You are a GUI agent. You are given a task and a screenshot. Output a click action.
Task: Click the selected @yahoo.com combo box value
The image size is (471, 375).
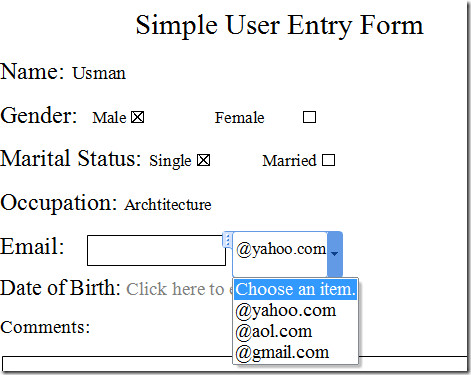click(x=281, y=249)
